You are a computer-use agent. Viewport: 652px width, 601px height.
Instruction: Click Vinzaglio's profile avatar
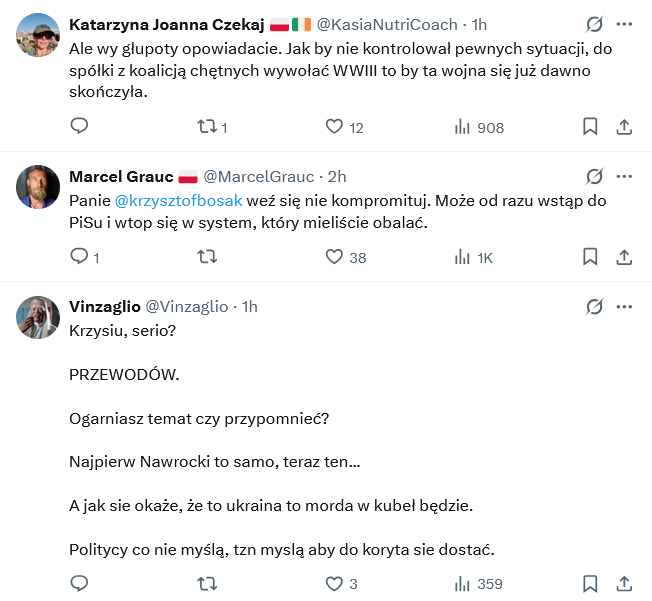click(39, 317)
